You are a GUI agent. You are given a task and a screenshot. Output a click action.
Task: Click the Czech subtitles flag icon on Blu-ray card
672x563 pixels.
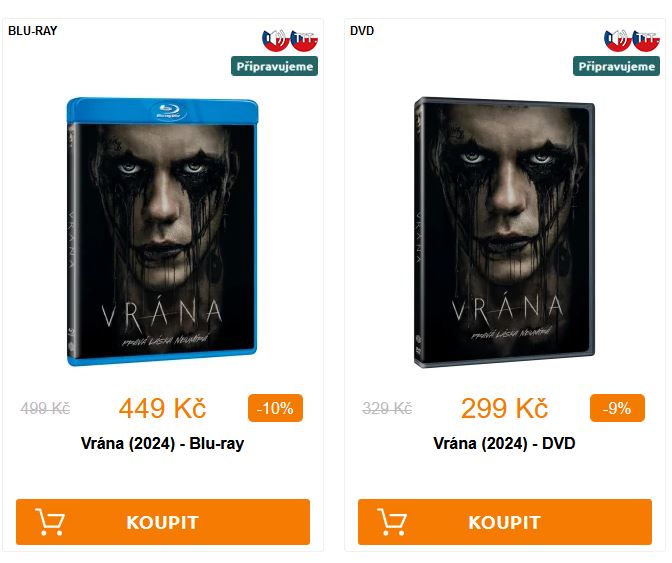click(304, 41)
